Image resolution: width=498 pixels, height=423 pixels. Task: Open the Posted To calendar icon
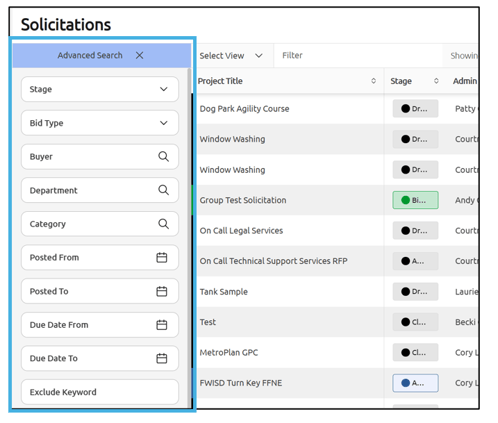[162, 291]
